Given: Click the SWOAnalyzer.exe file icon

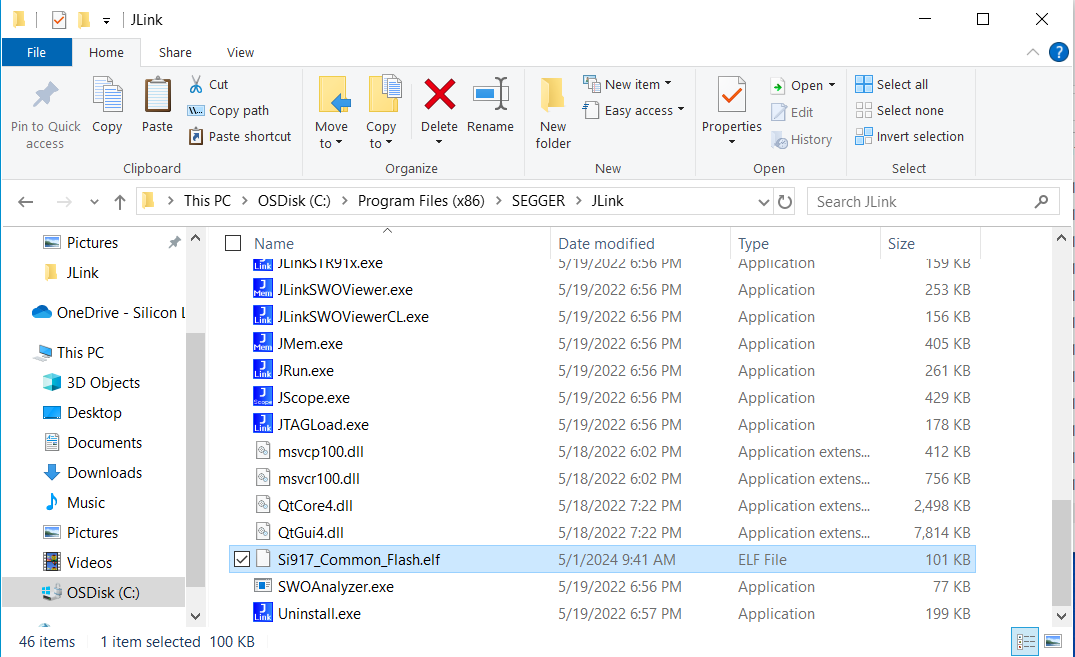Looking at the screenshot, I should point(263,586).
